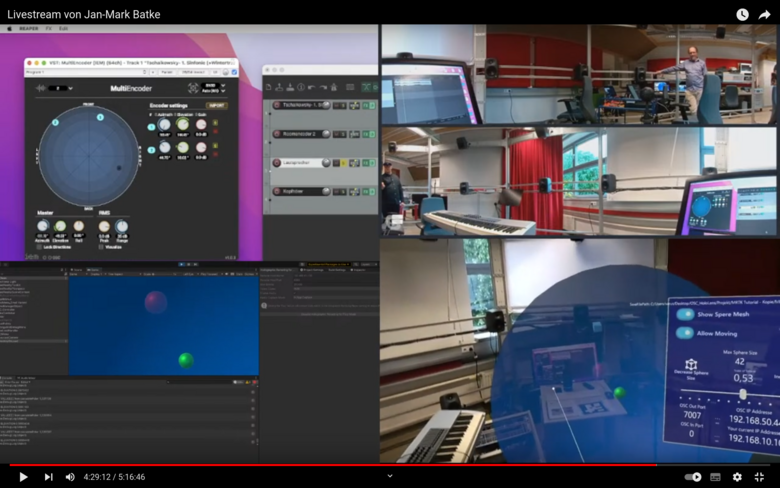
Task: Open the REAPER menu
Action: [28, 29]
